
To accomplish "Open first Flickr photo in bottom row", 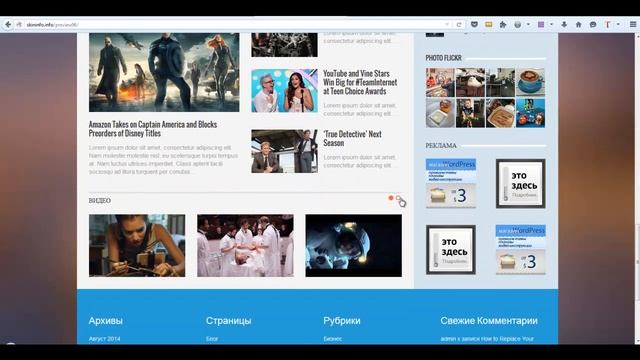I will click(440, 113).
